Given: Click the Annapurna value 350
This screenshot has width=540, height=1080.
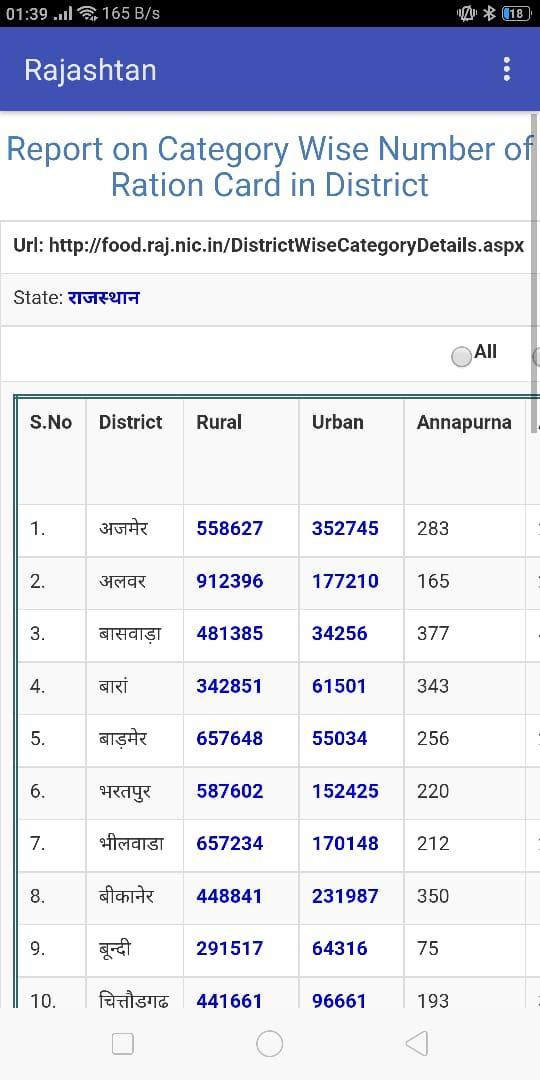Looking at the screenshot, I should 433,895.
